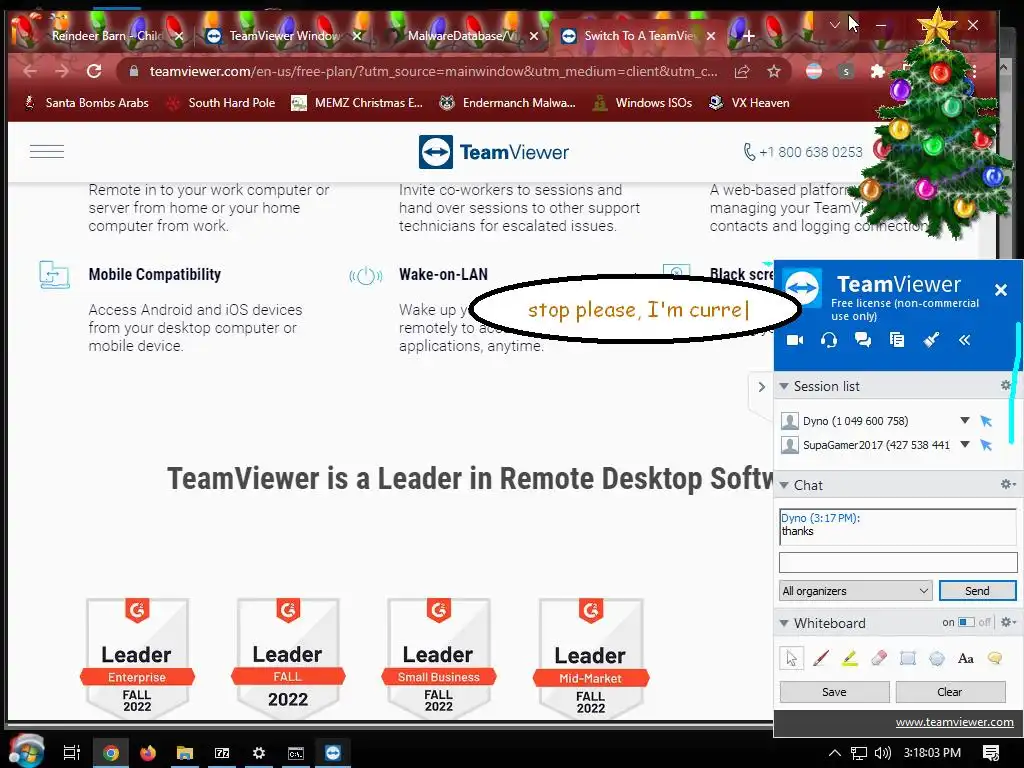Call the +1 800 638 0253 phone link

pos(803,152)
